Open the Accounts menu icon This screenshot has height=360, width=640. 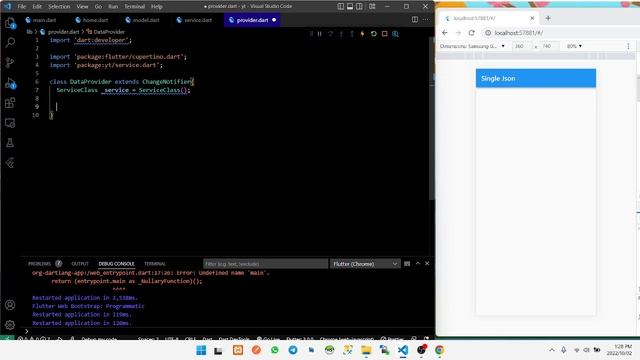tap(10, 305)
